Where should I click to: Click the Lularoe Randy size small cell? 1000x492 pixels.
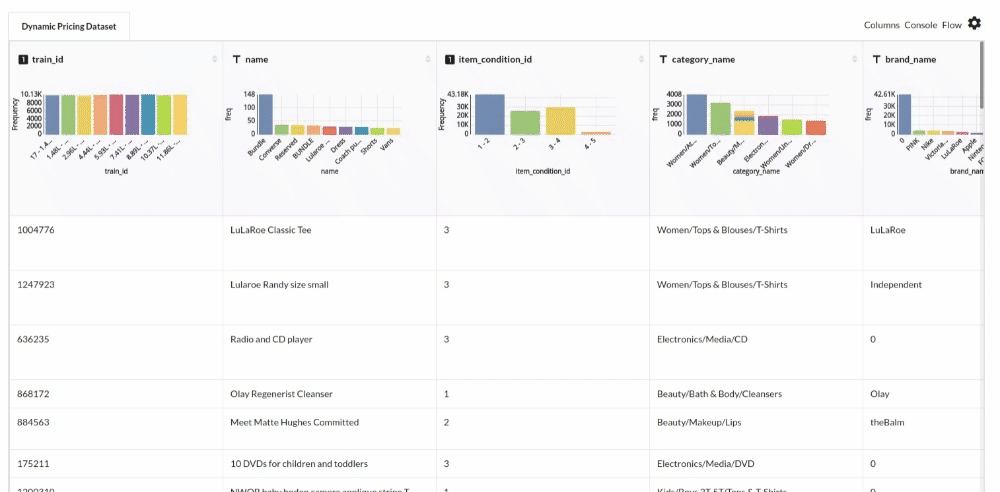[x=330, y=298]
